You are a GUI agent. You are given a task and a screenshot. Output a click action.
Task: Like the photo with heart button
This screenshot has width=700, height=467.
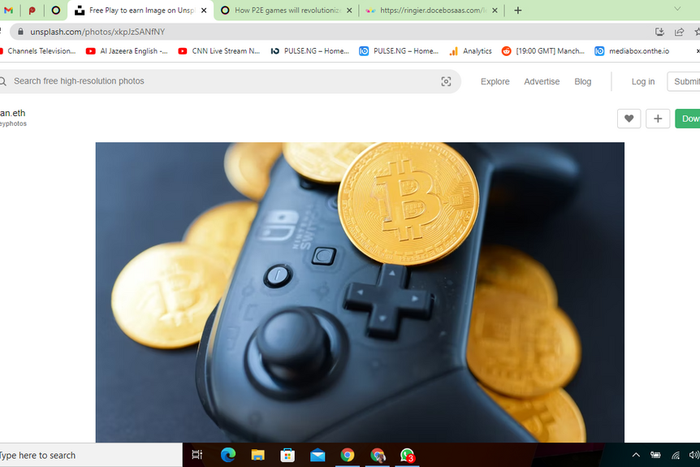pos(629,118)
